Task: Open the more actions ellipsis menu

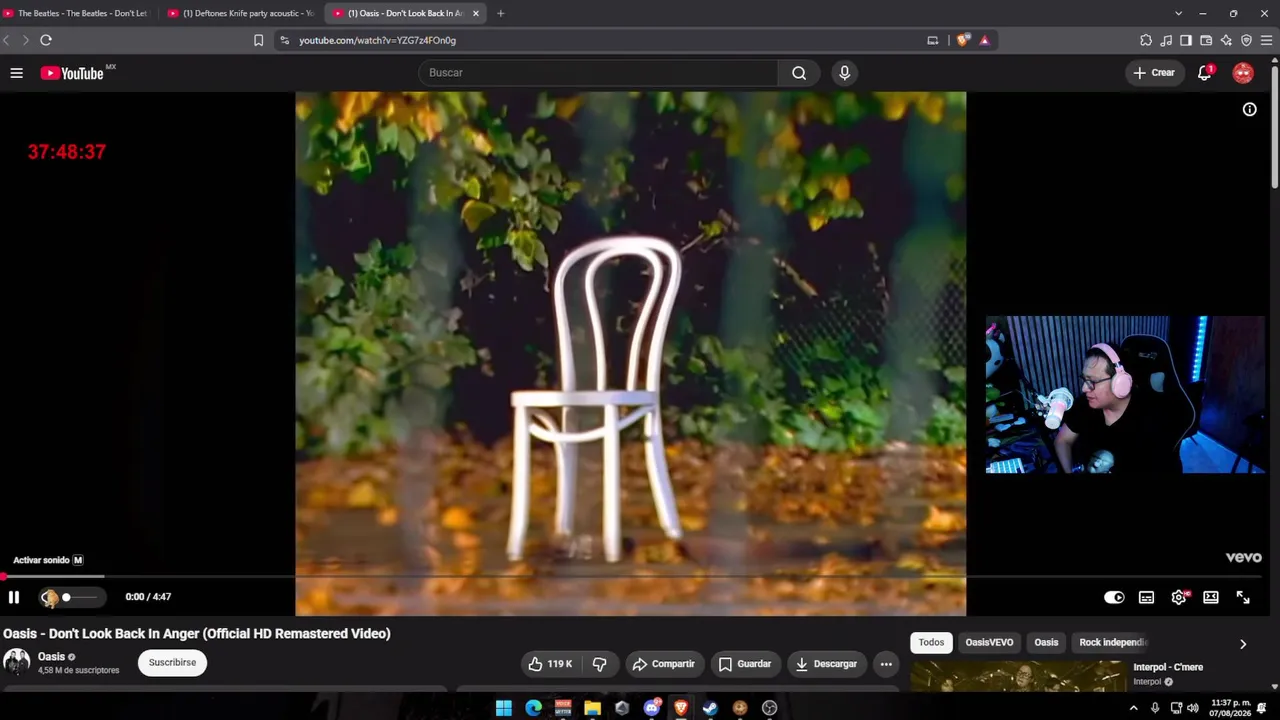Action: point(886,664)
